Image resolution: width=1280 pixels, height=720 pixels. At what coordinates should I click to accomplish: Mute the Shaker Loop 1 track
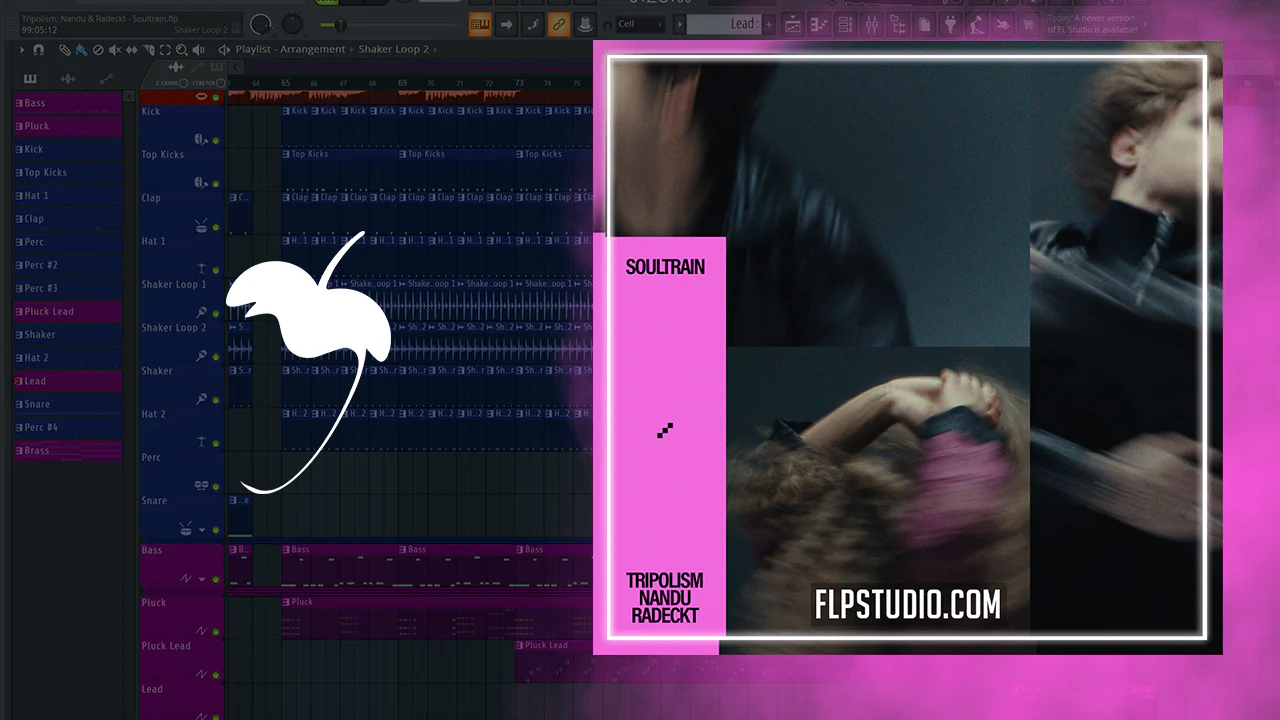216,314
